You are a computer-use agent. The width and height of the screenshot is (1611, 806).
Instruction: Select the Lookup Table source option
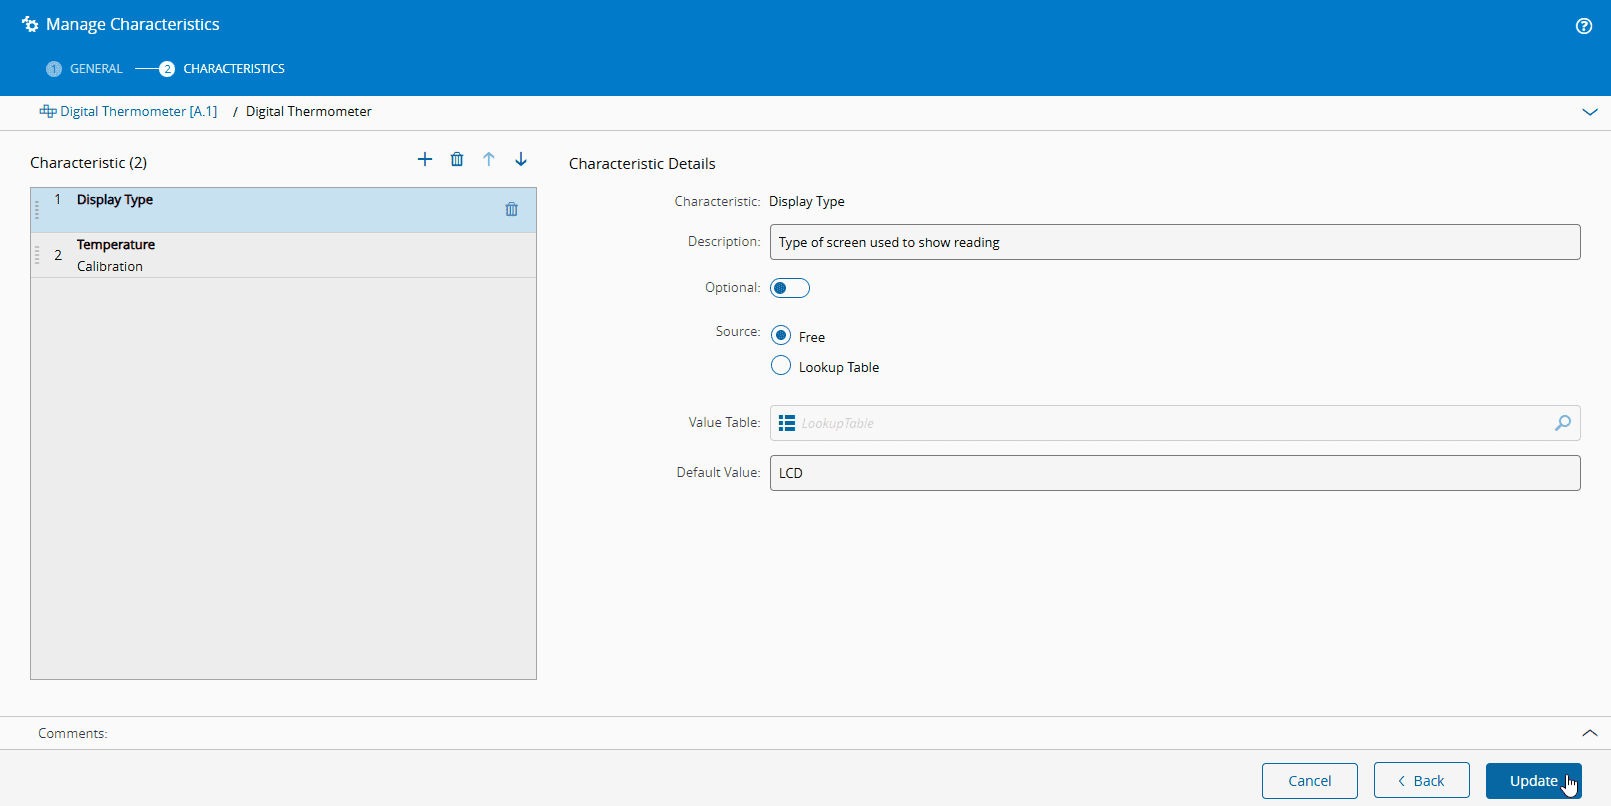781,366
